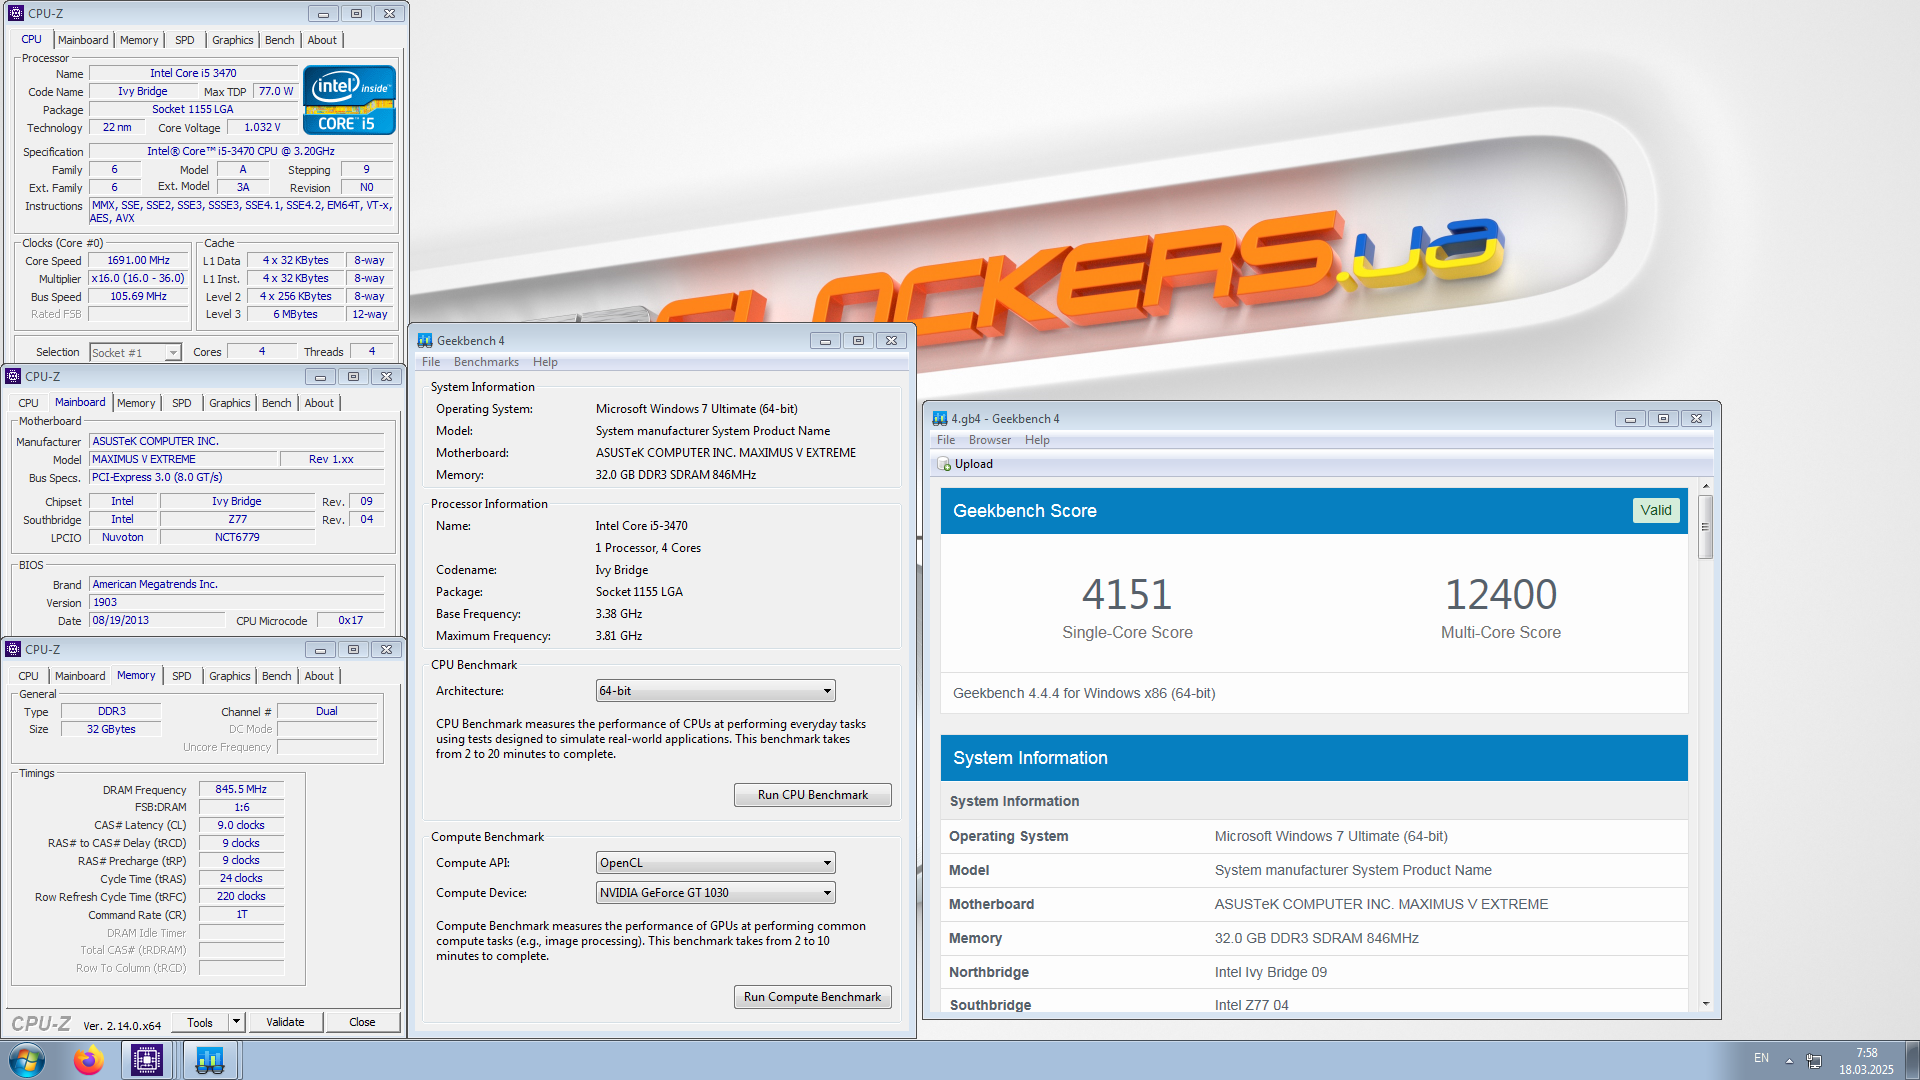This screenshot has height=1080, width=1920.
Task: Switch to Geekbench taskbar icon
Action: pyautogui.click(x=210, y=1060)
